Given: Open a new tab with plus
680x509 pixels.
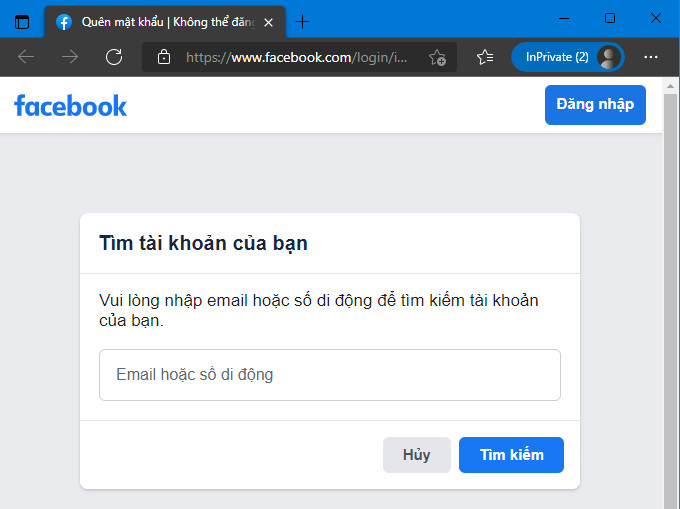Looking at the screenshot, I should [x=302, y=21].
